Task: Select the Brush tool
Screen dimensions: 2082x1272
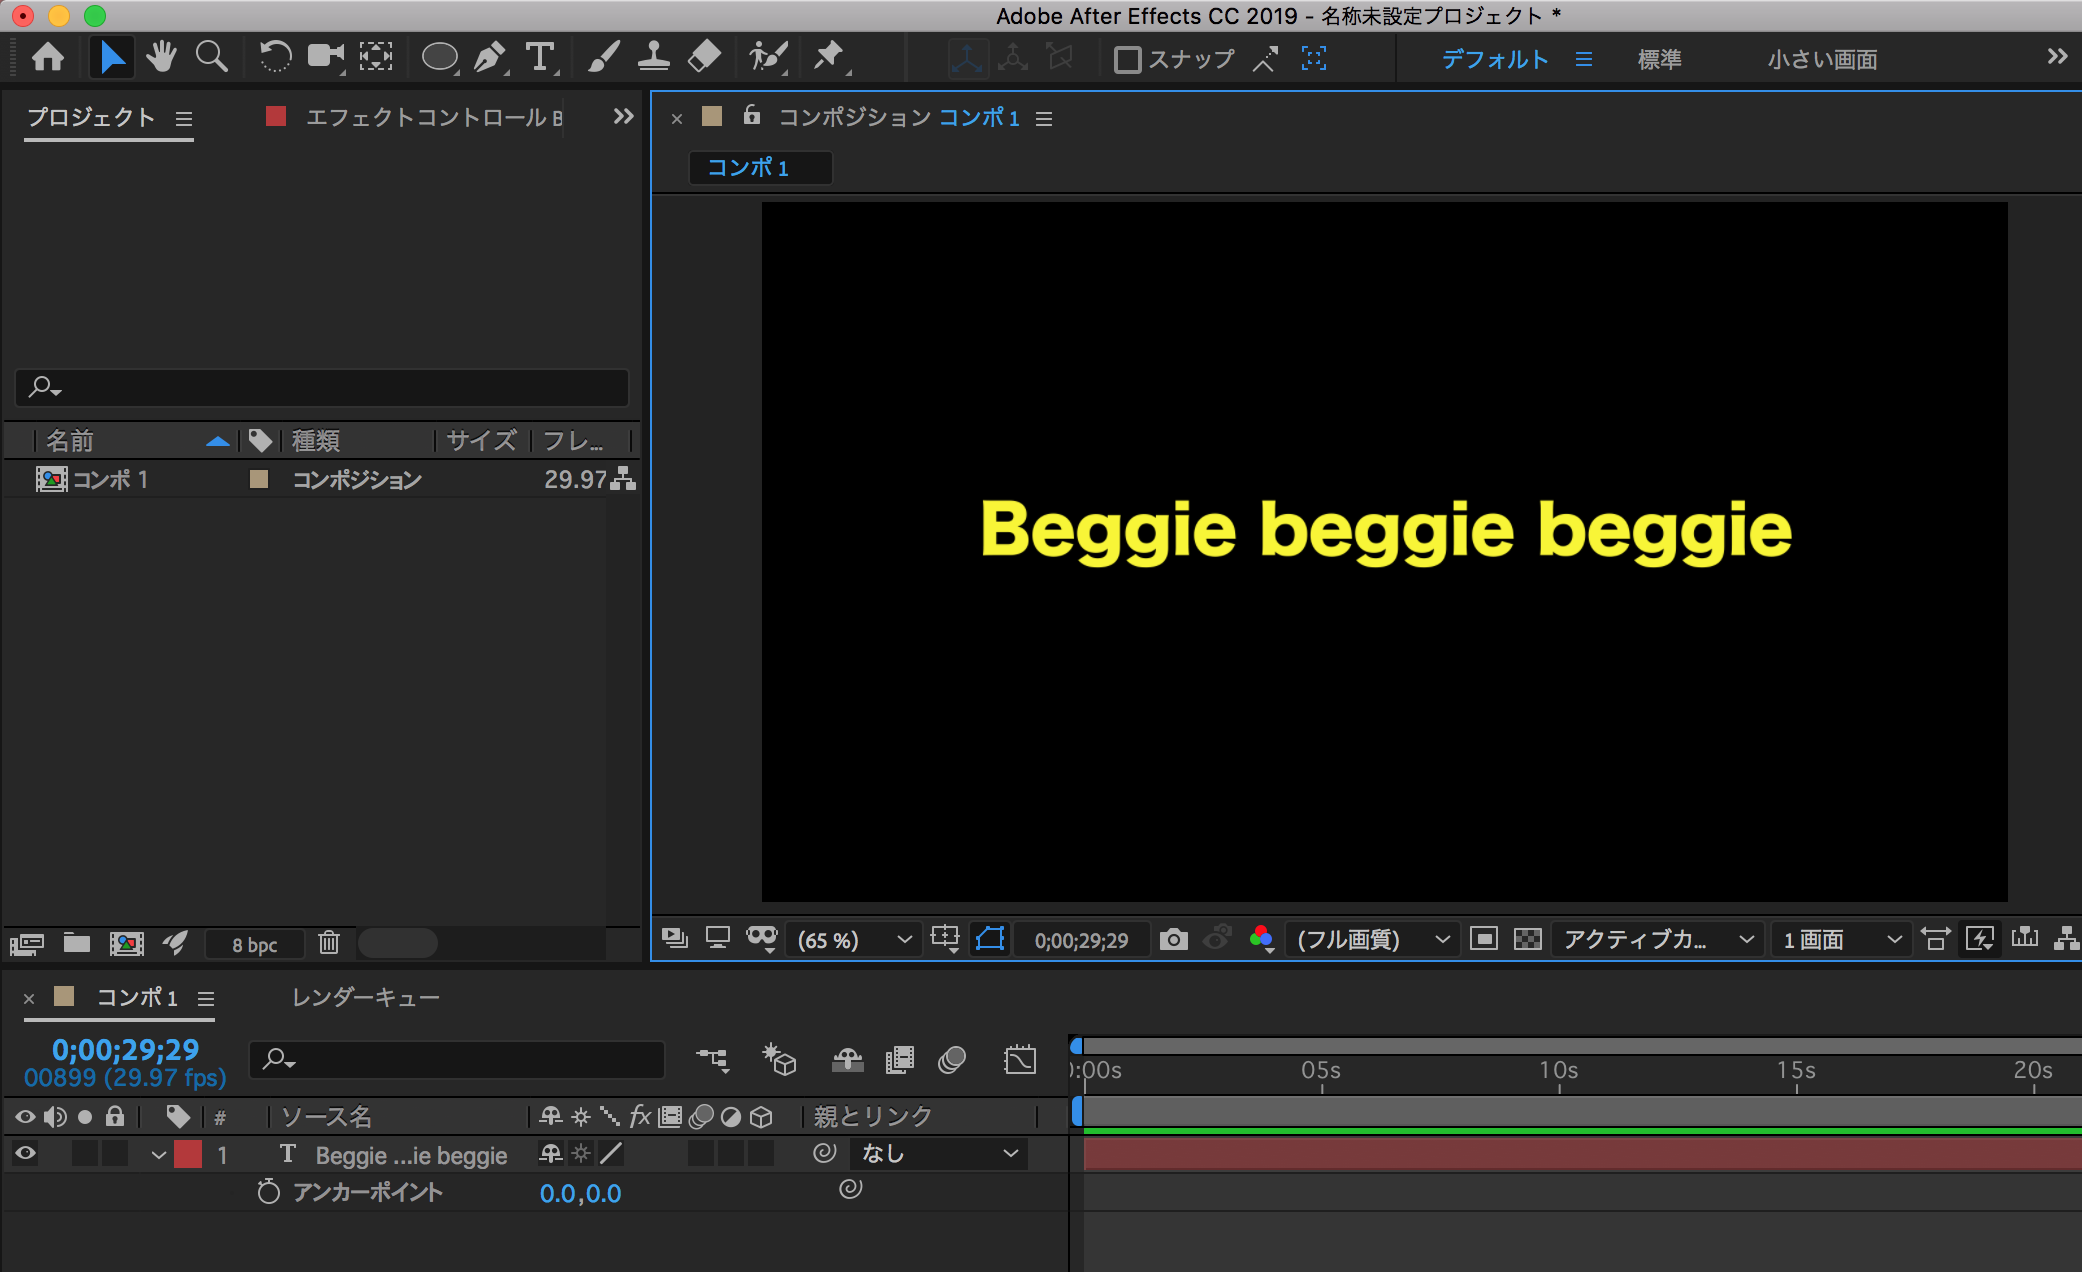Action: pyautogui.click(x=603, y=57)
